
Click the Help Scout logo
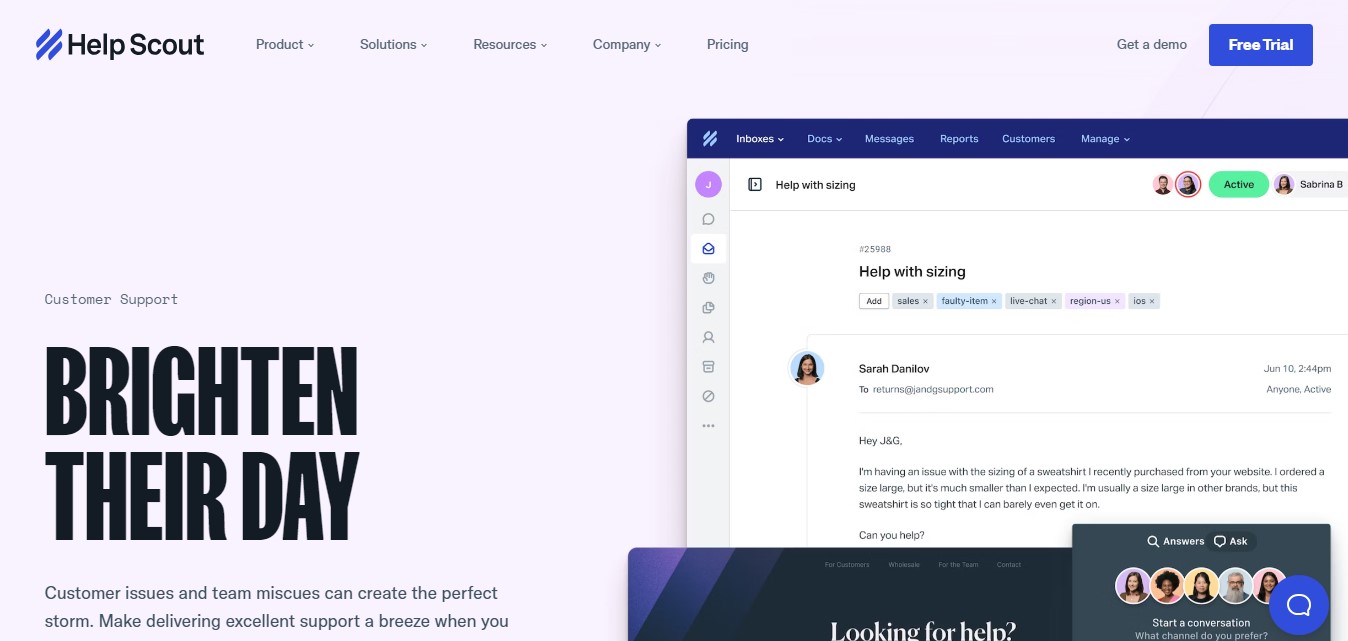(120, 45)
